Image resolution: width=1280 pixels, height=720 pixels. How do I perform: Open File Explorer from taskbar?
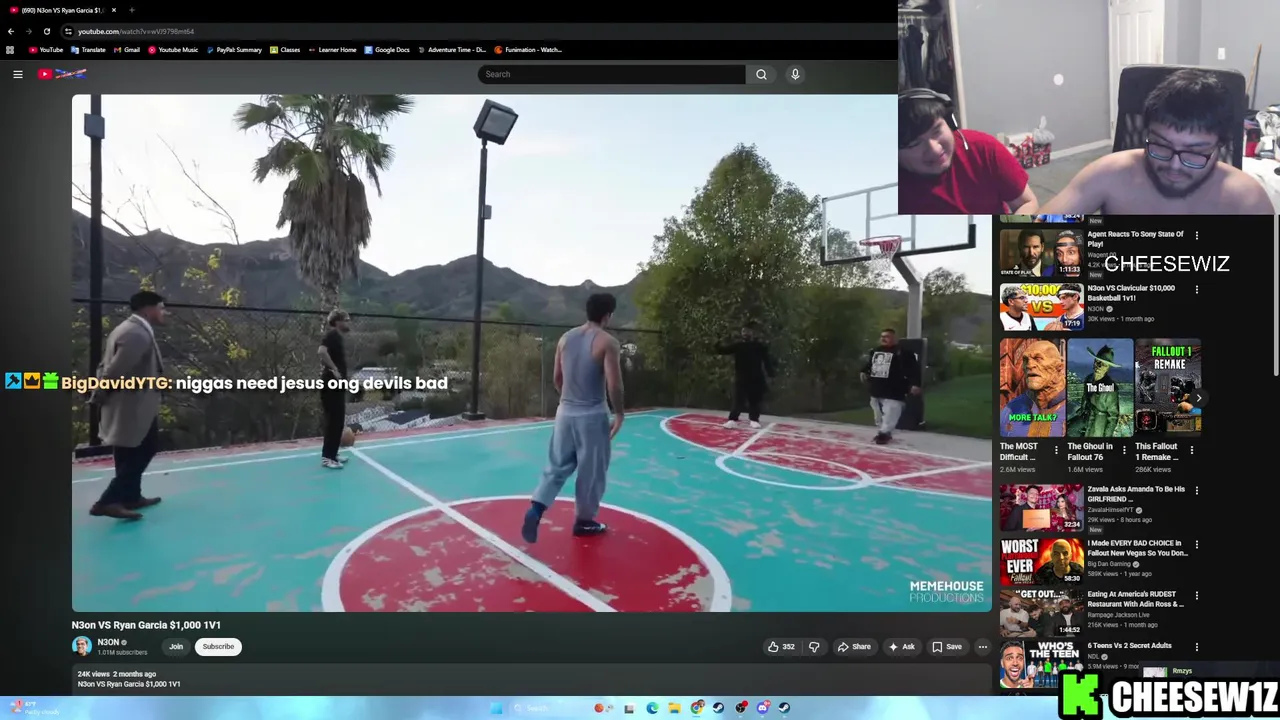[x=674, y=708]
